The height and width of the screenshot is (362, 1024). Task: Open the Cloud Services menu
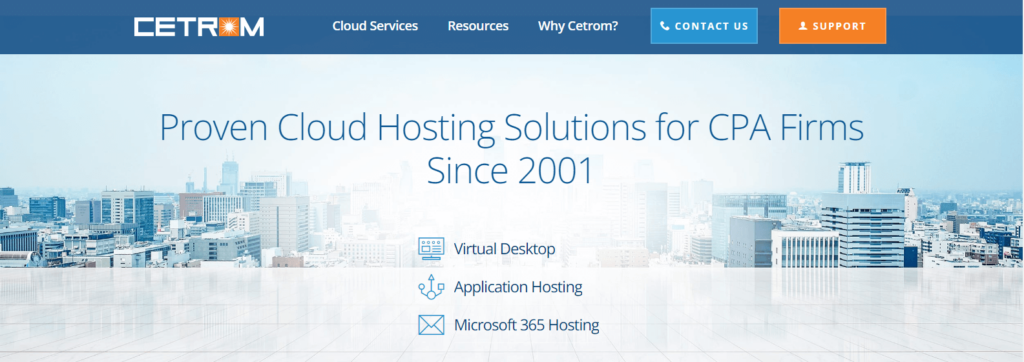click(375, 26)
